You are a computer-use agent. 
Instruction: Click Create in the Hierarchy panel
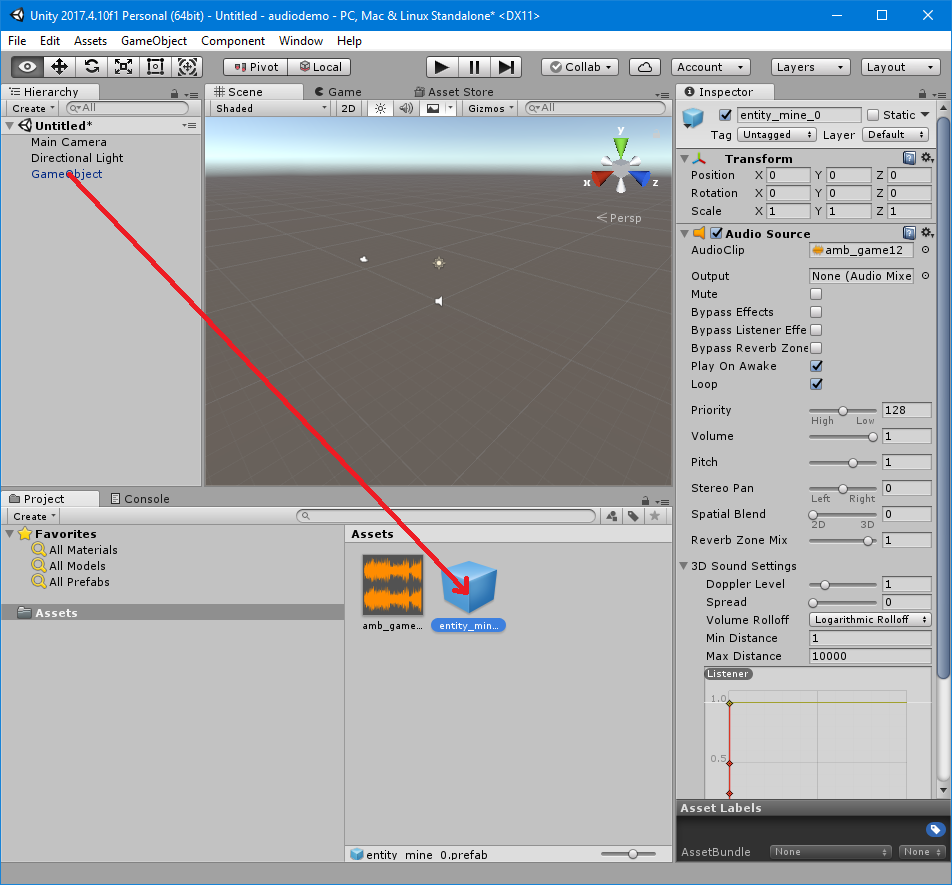(33, 108)
